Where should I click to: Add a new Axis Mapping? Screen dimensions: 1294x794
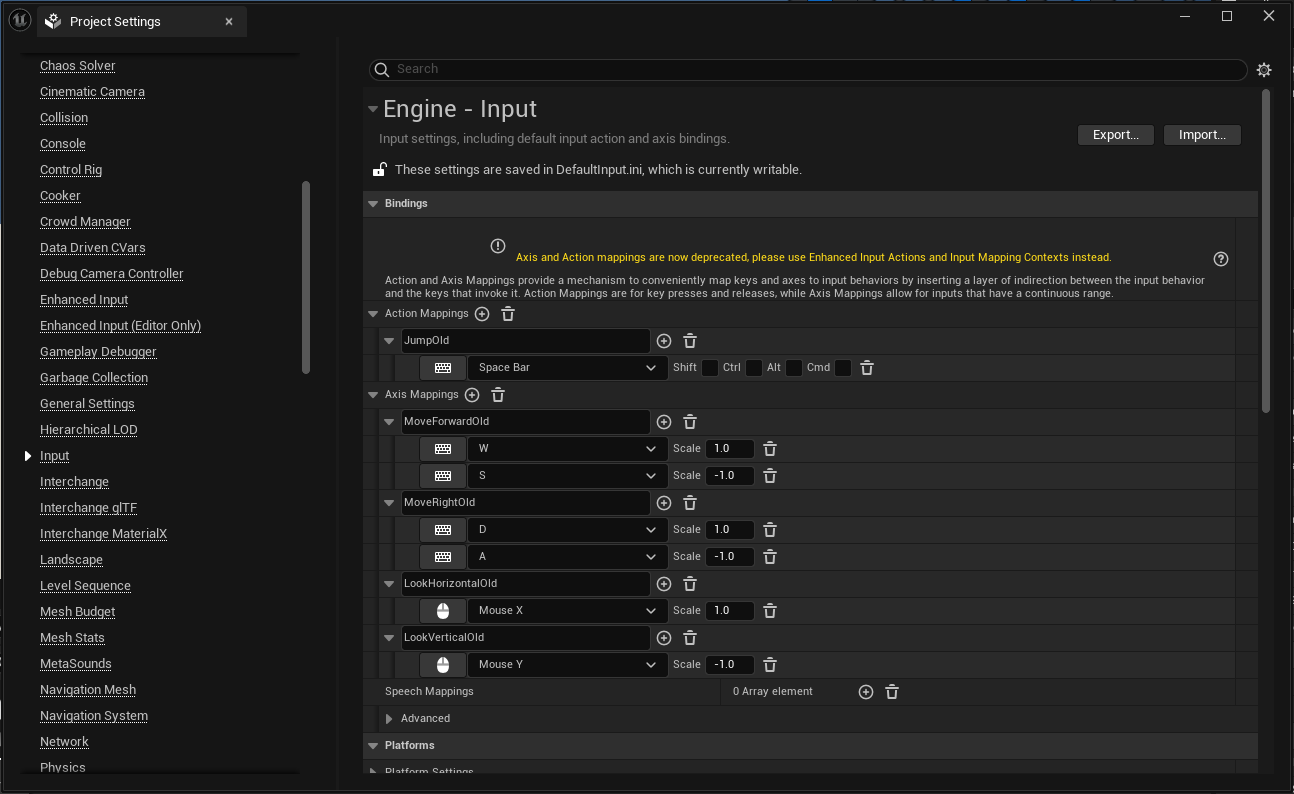[x=472, y=395]
